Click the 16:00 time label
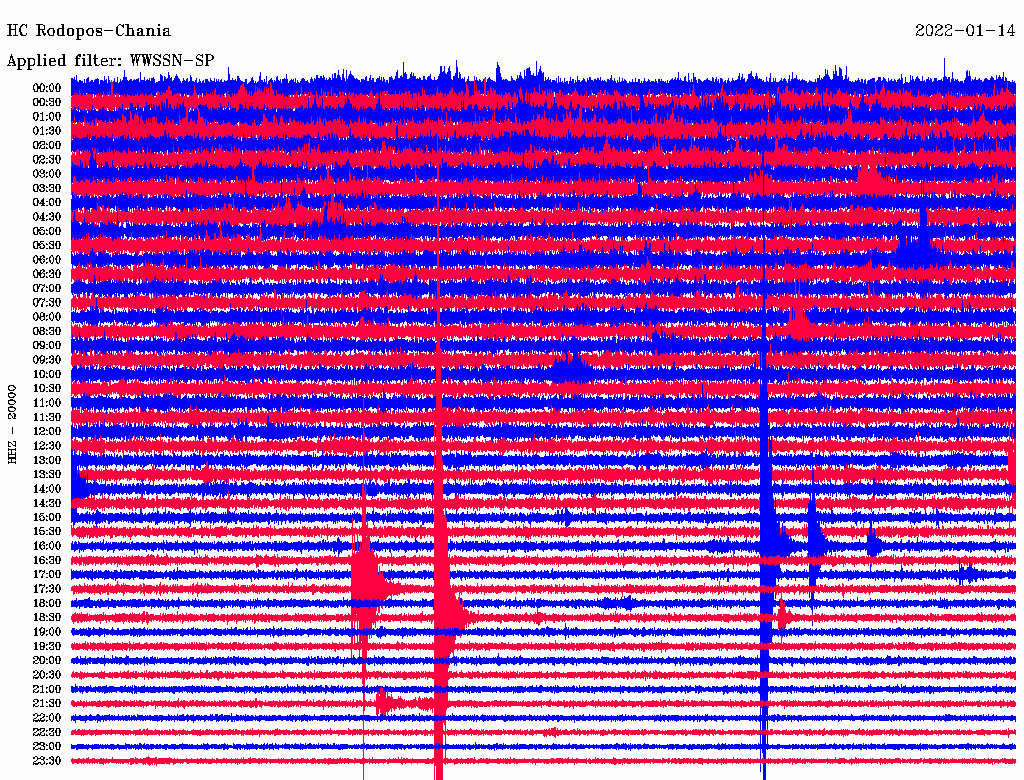 (46, 546)
